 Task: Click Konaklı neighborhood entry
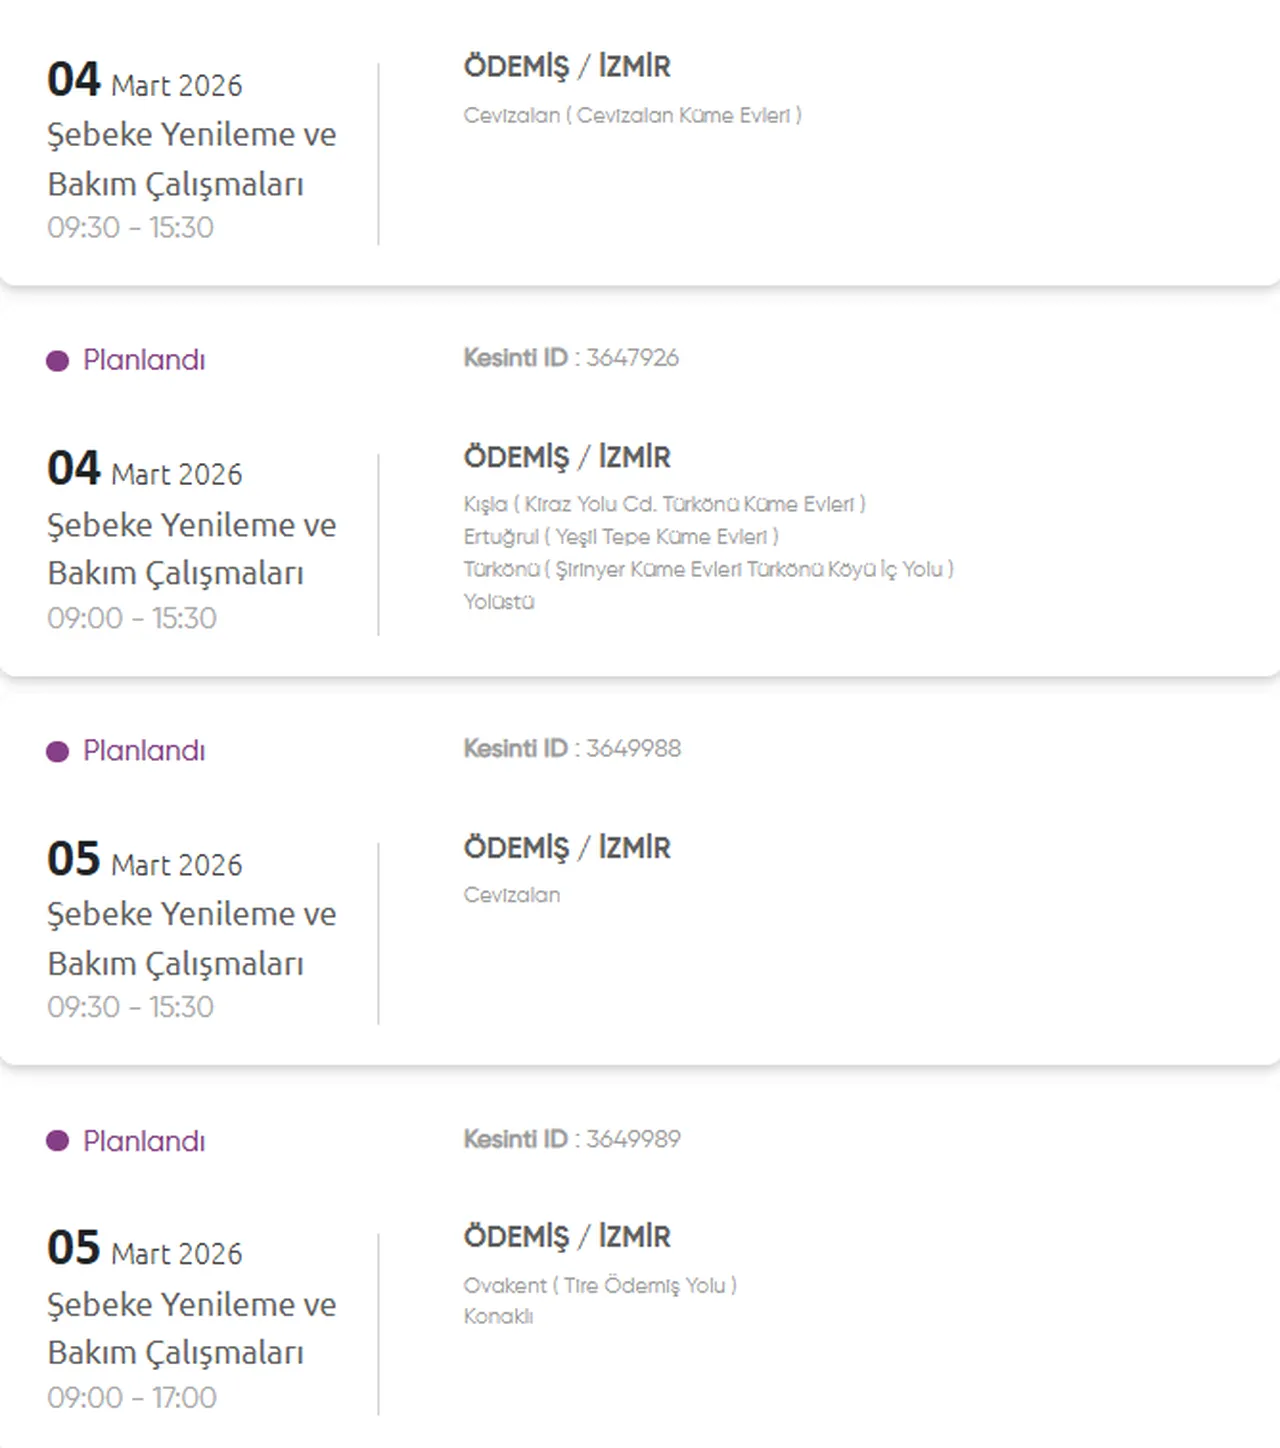pyautogui.click(x=498, y=1317)
